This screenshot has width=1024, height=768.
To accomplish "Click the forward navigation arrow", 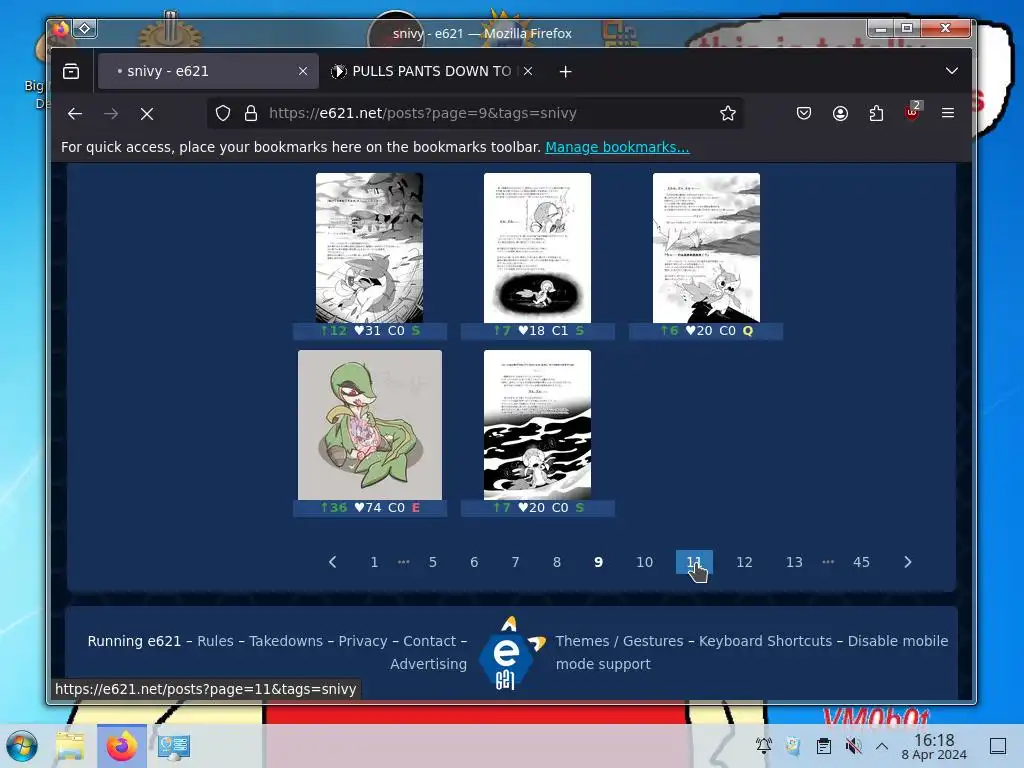I will click(111, 114).
